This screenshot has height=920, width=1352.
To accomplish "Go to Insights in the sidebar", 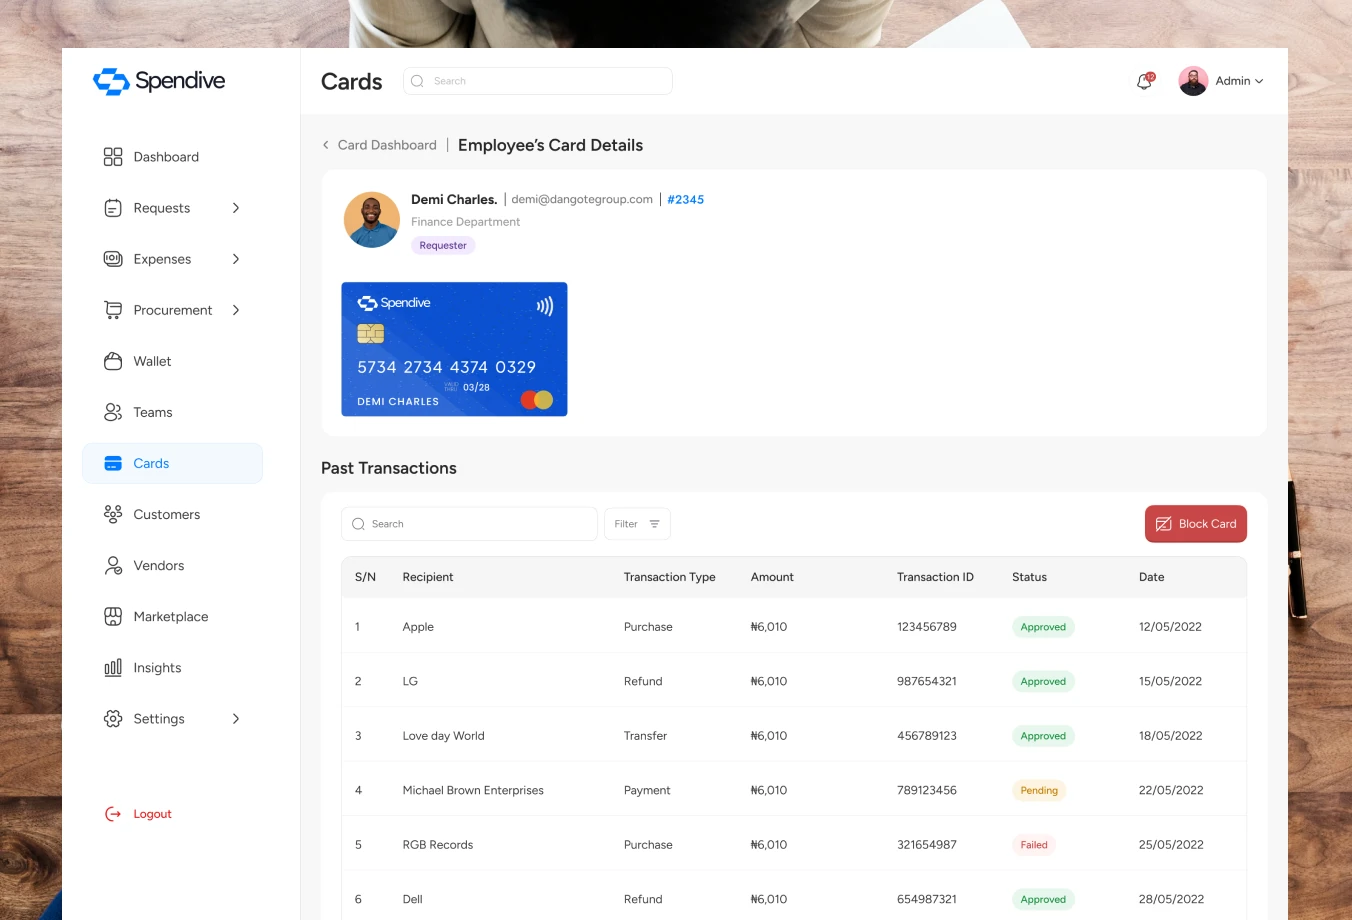I will point(157,667).
